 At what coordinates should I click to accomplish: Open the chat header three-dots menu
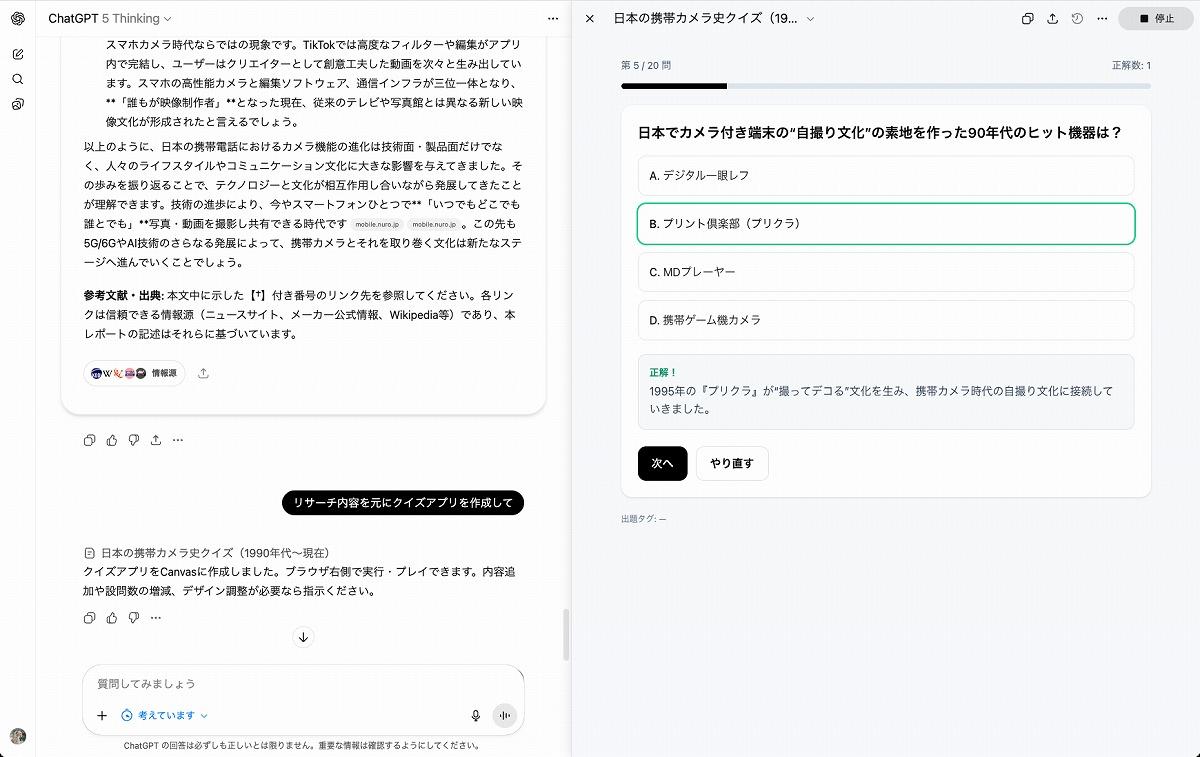pos(553,18)
